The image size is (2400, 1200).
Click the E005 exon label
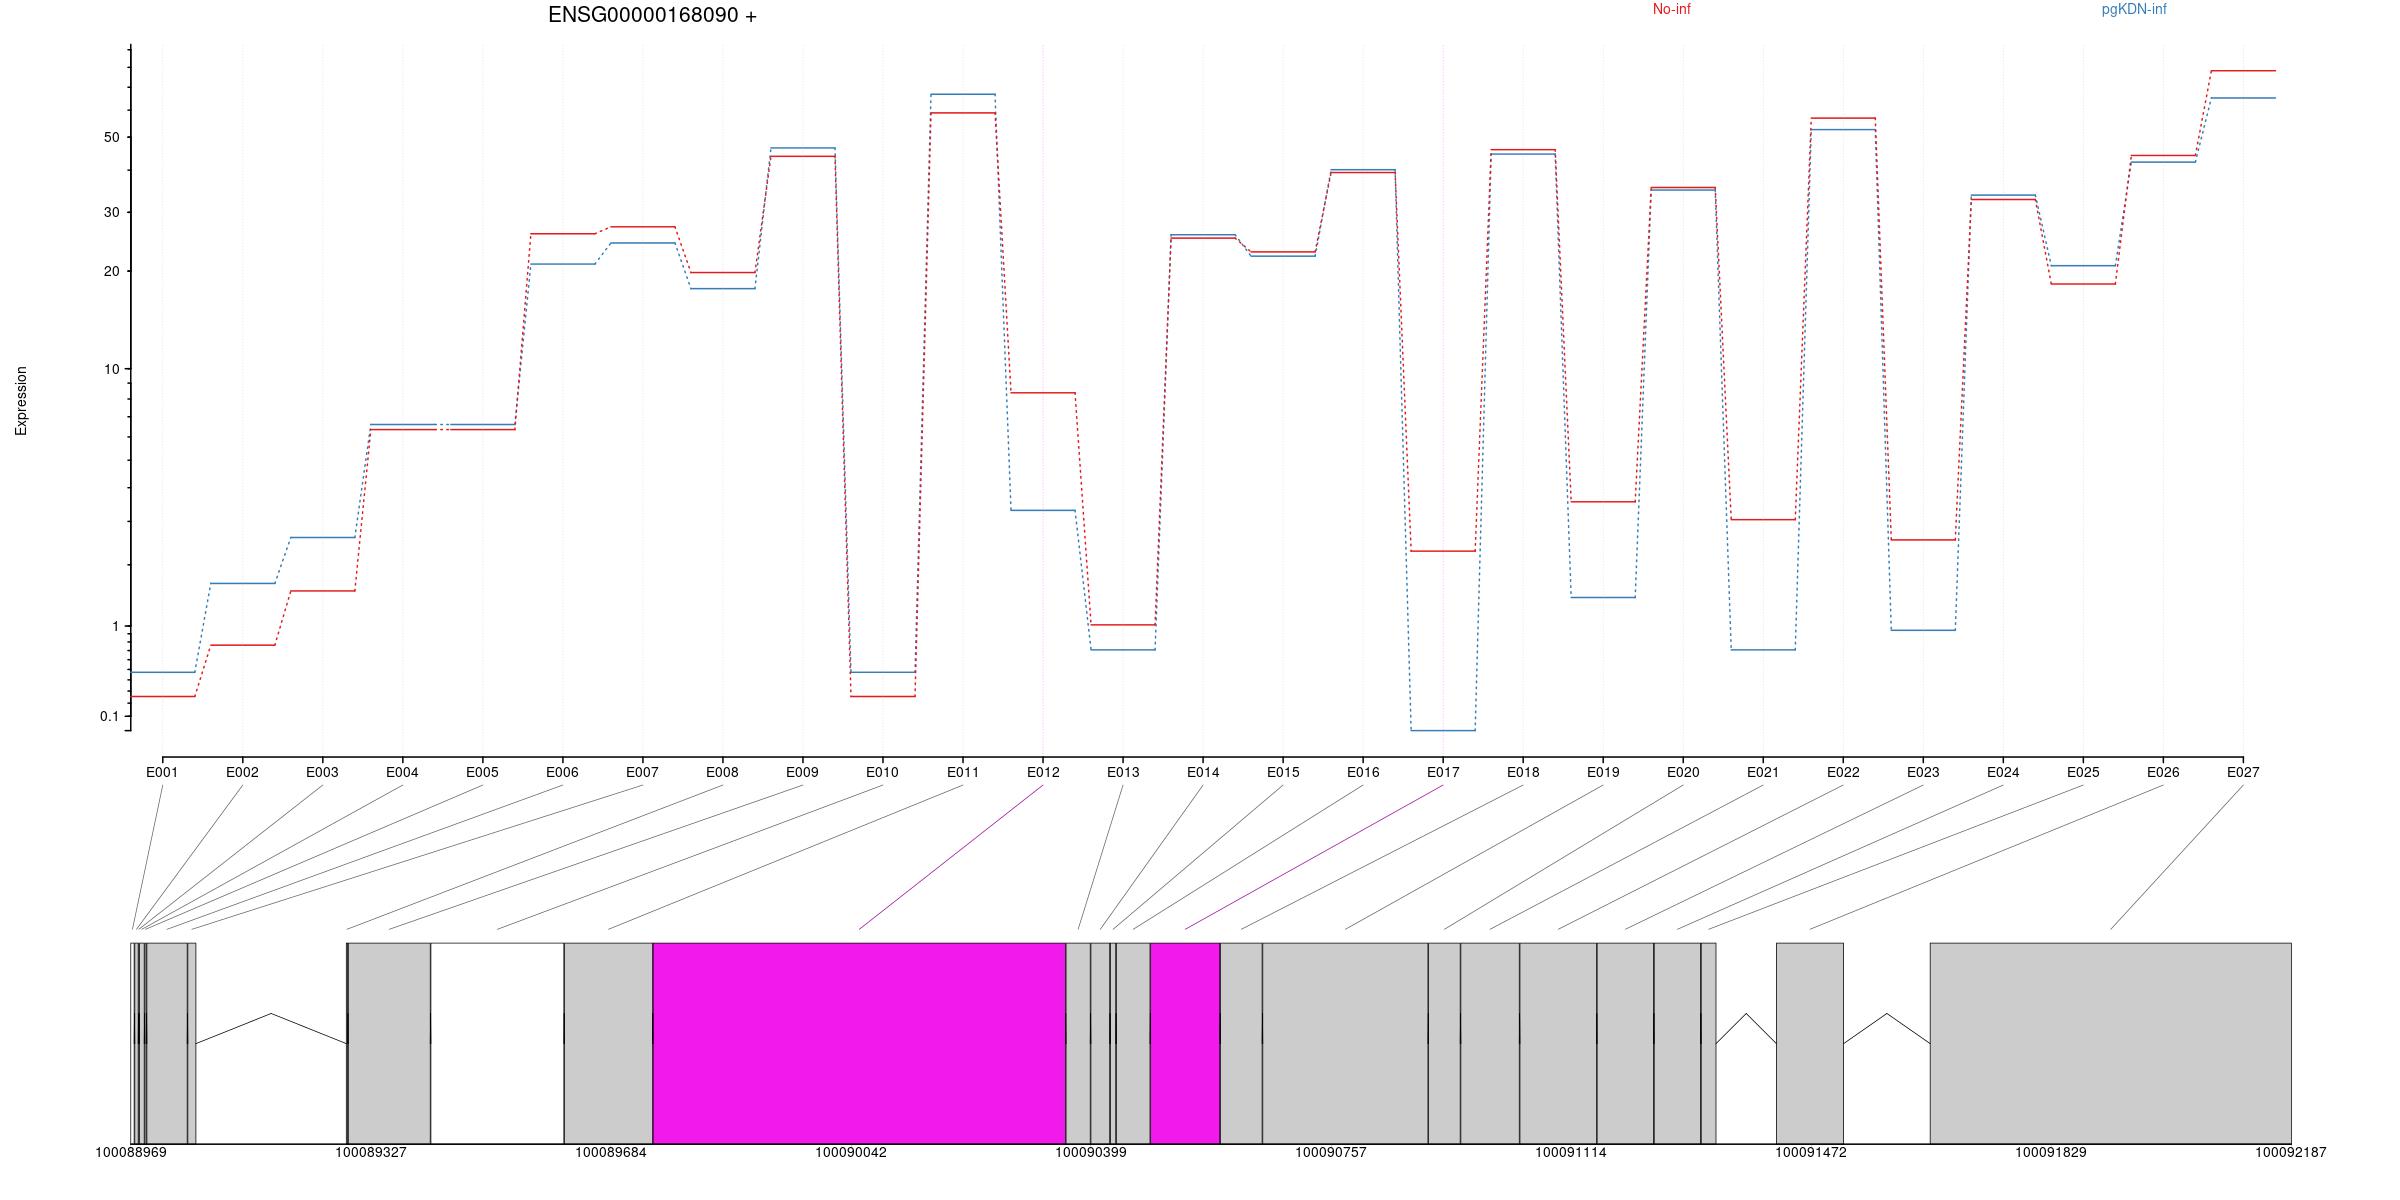coord(482,772)
